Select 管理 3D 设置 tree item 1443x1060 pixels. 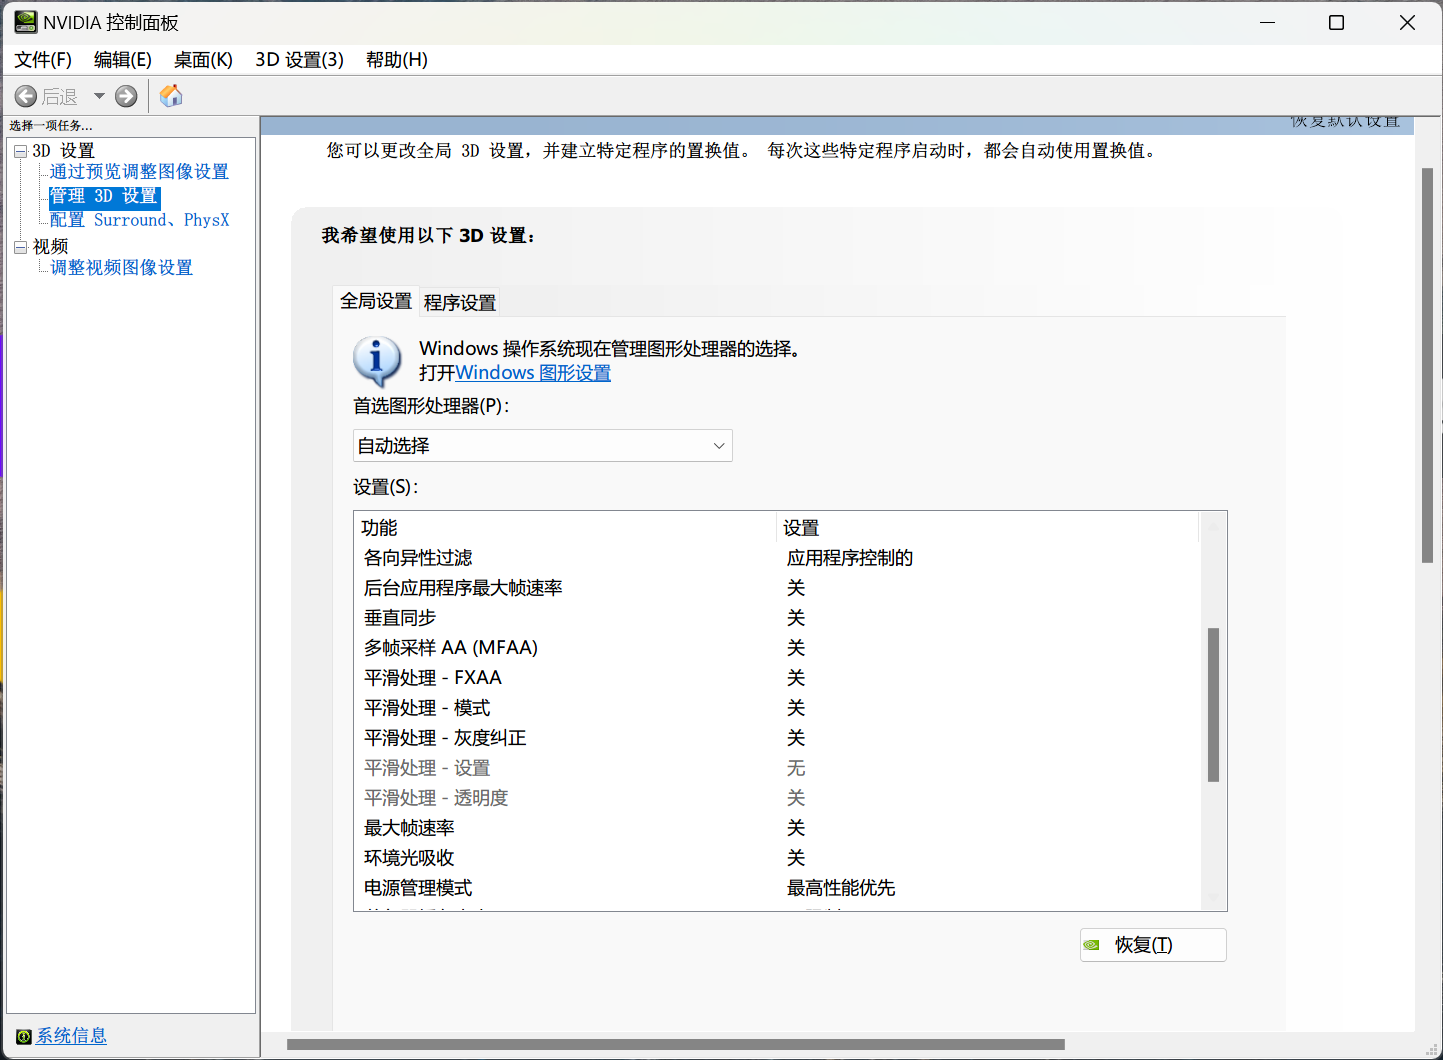click(x=104, y=196)
